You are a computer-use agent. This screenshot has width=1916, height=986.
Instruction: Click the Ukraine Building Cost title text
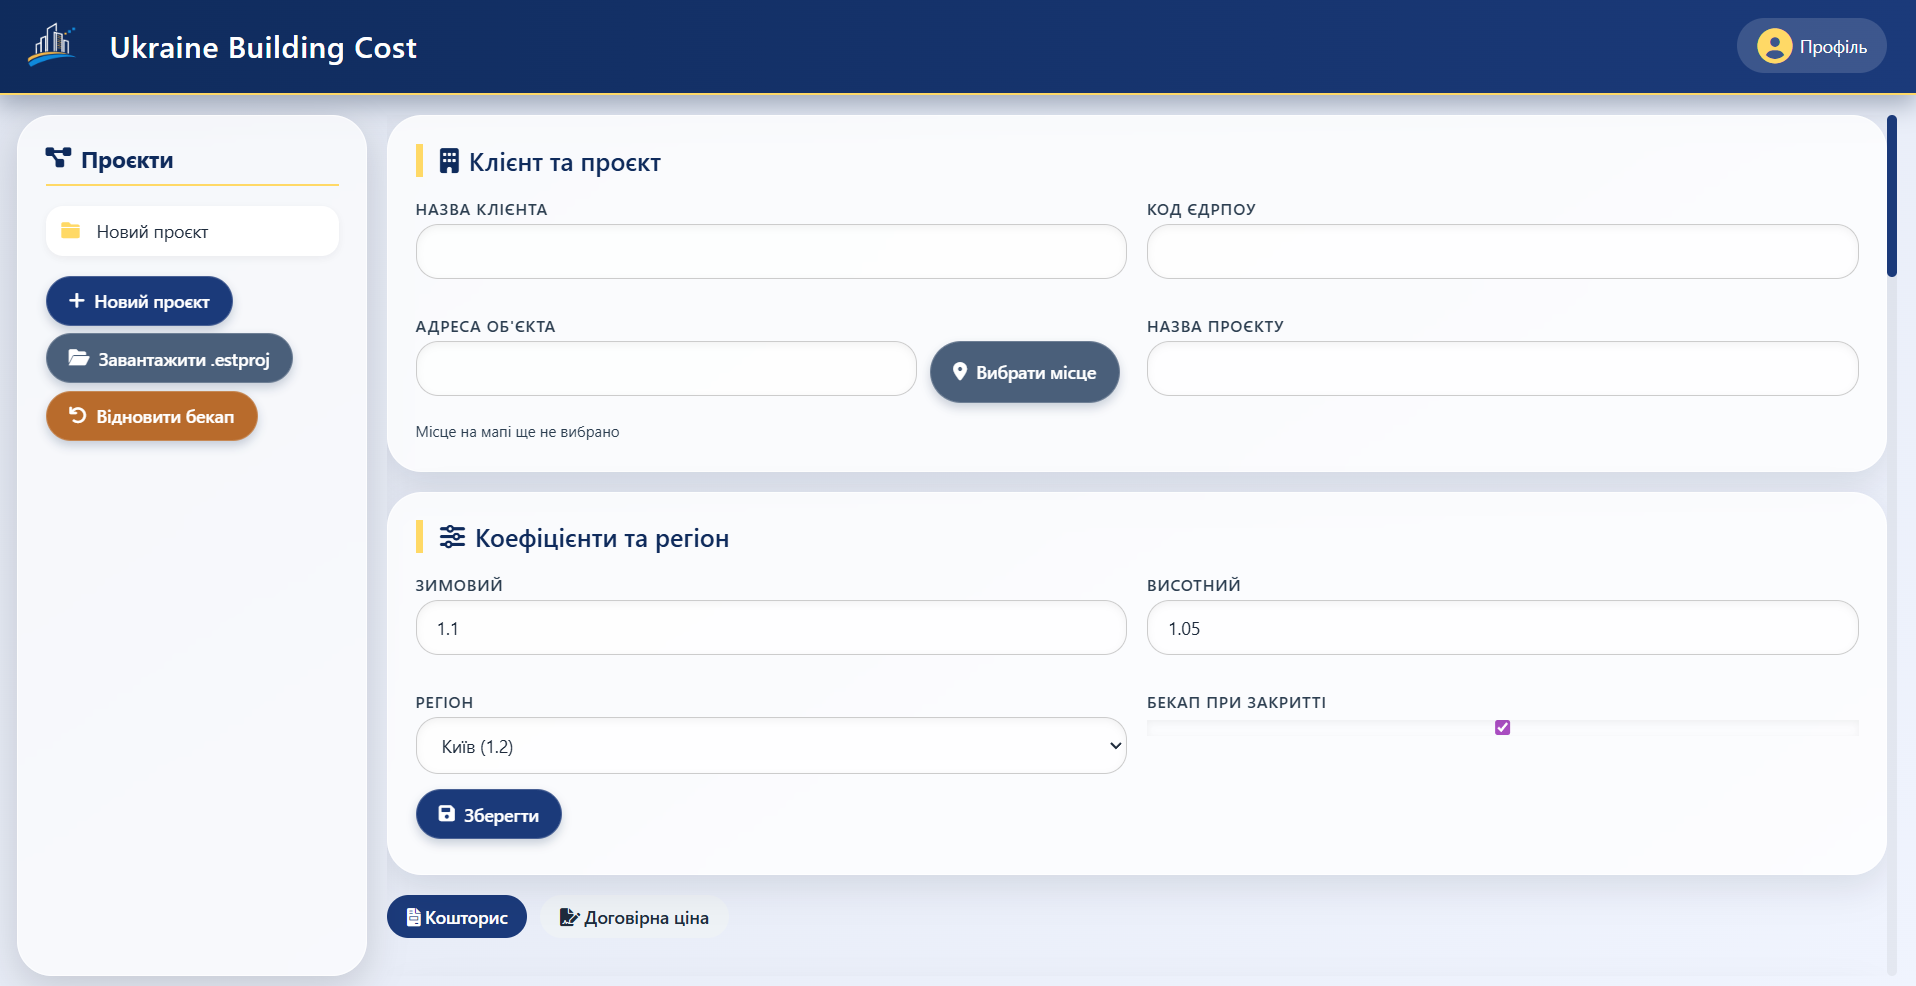(263, 47)
